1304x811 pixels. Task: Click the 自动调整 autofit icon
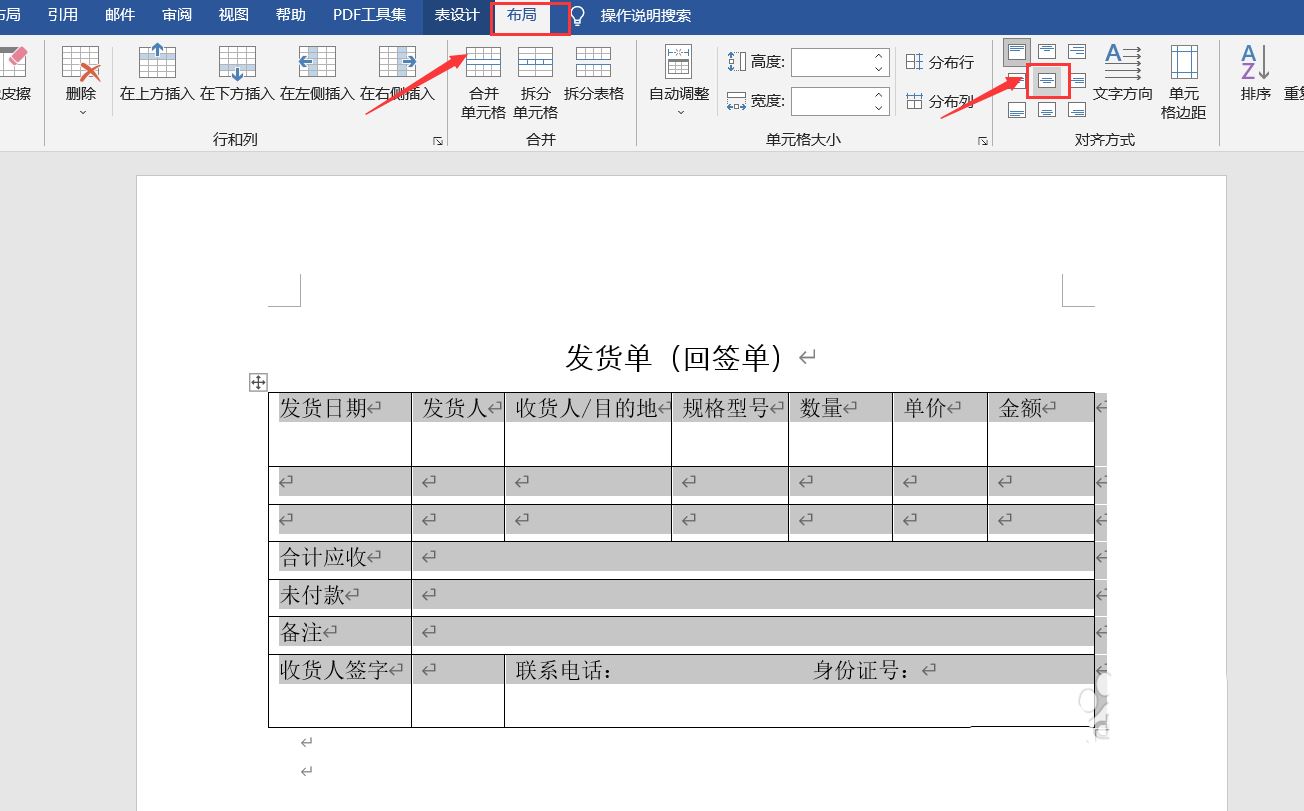point(679,62)
